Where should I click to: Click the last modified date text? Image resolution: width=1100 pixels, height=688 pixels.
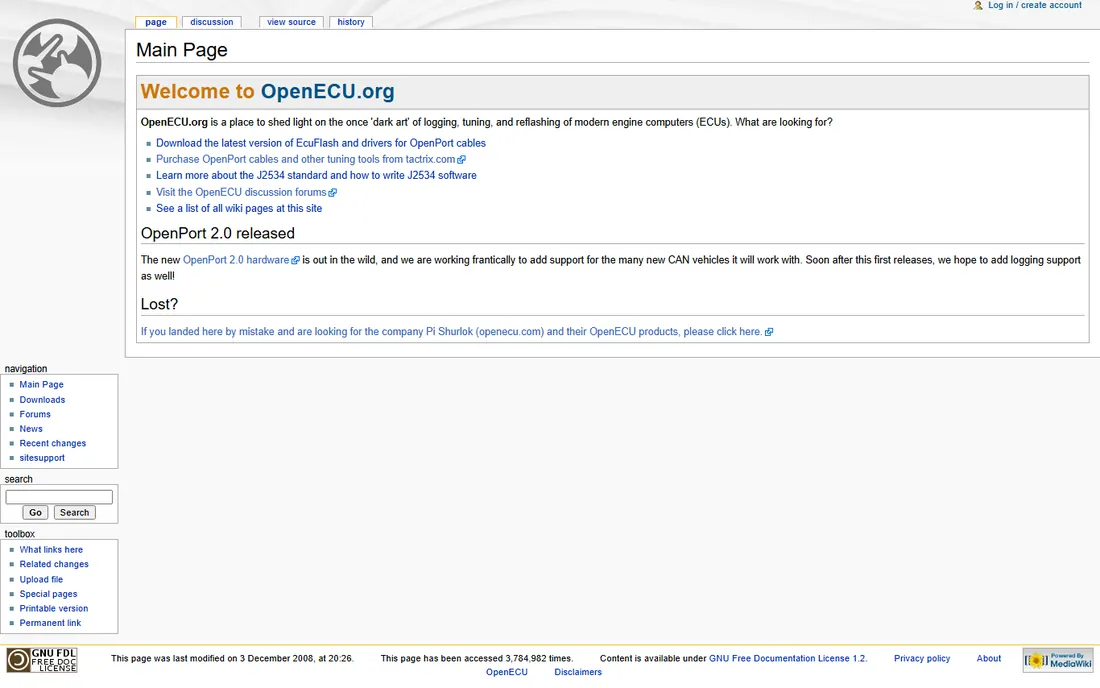232,659
